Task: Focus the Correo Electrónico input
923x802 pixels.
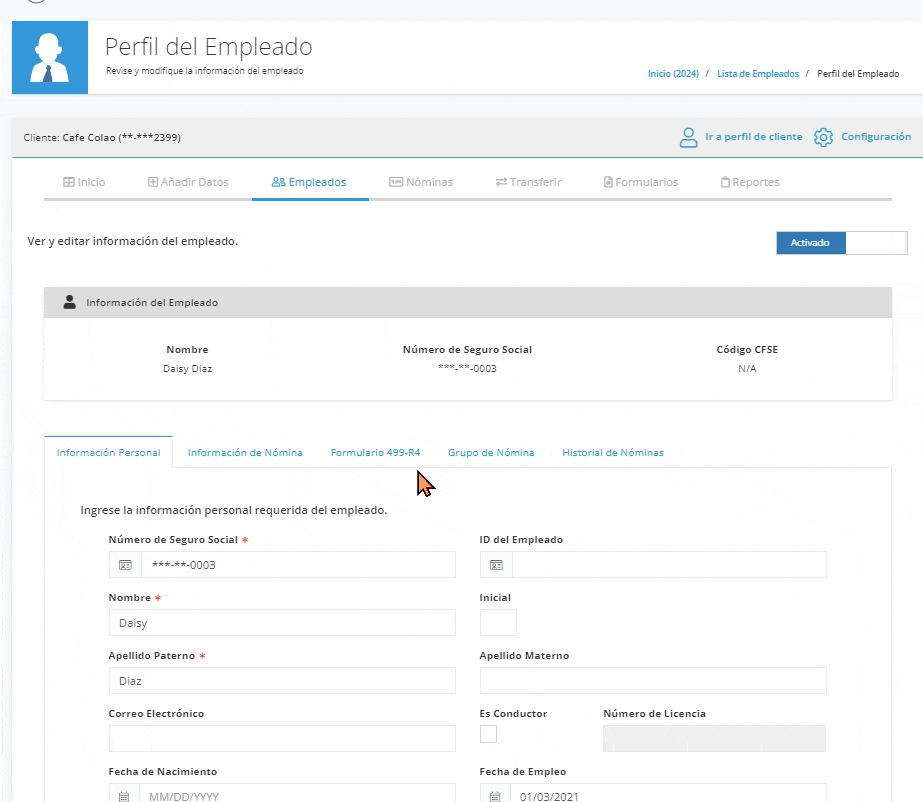Action: pos(282,738)
